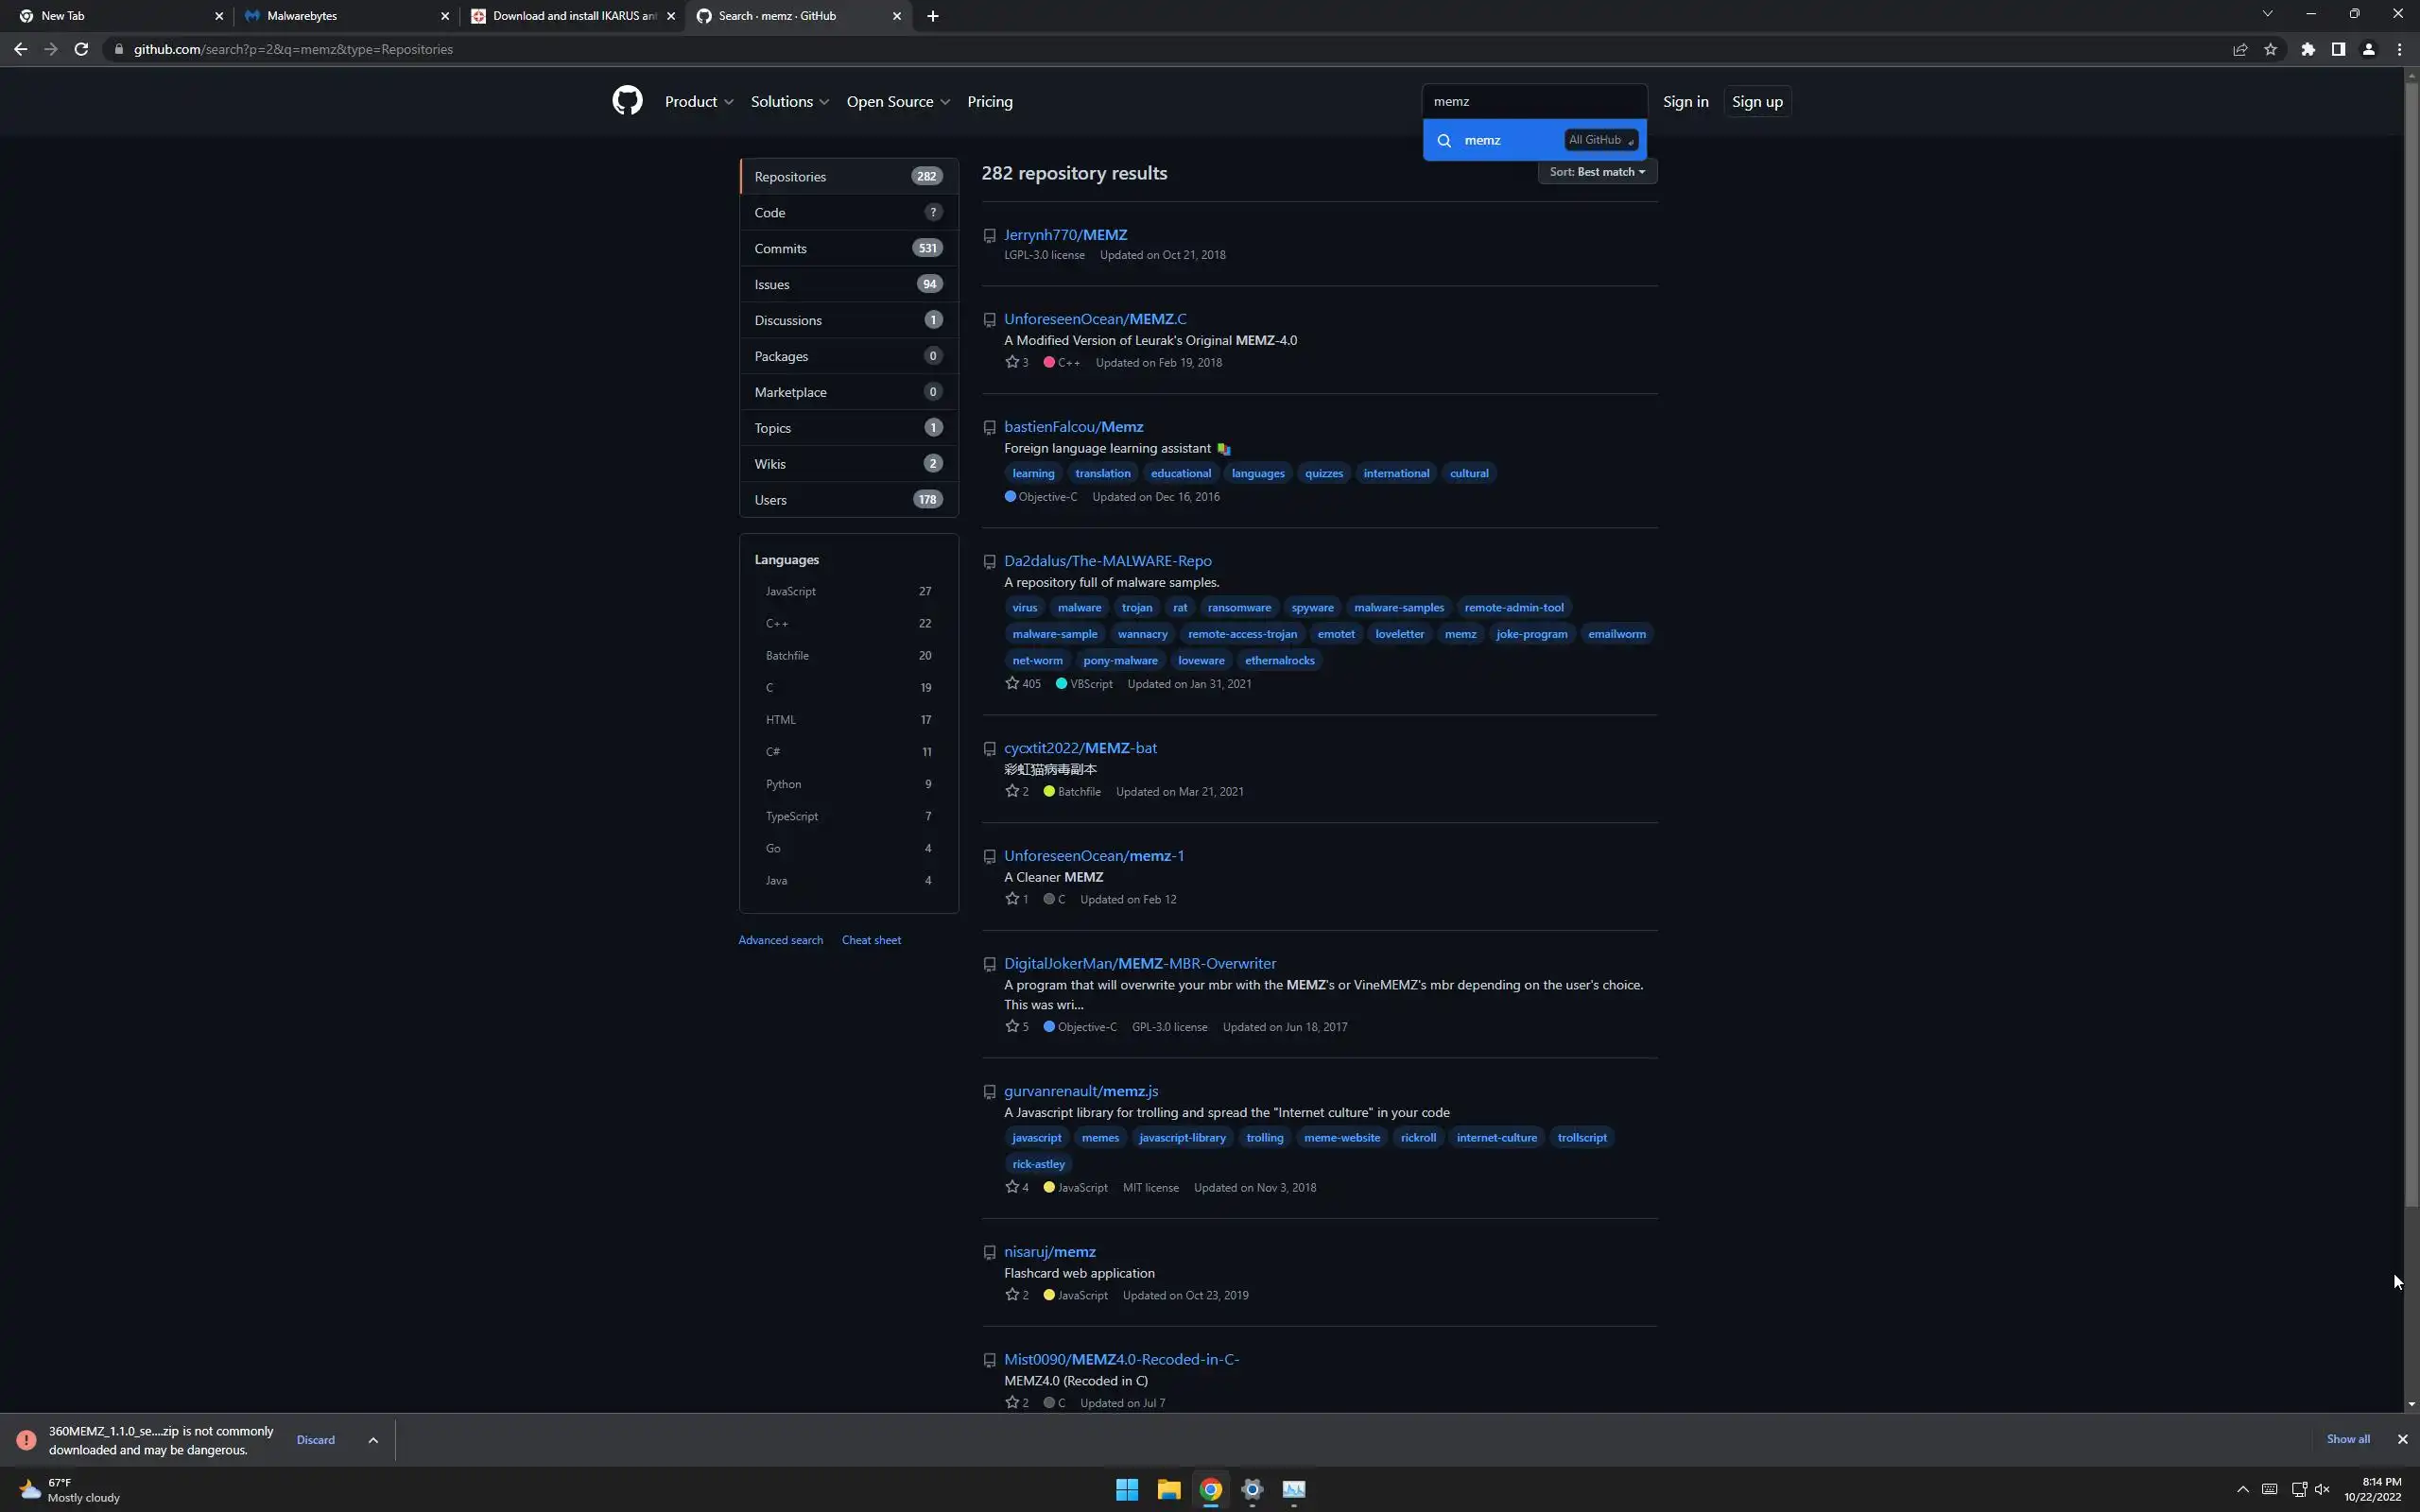The width and height of the screenshot is (2420, 1512).
Task: Click the share page icon in address bar
Action: click(2240, 49)
